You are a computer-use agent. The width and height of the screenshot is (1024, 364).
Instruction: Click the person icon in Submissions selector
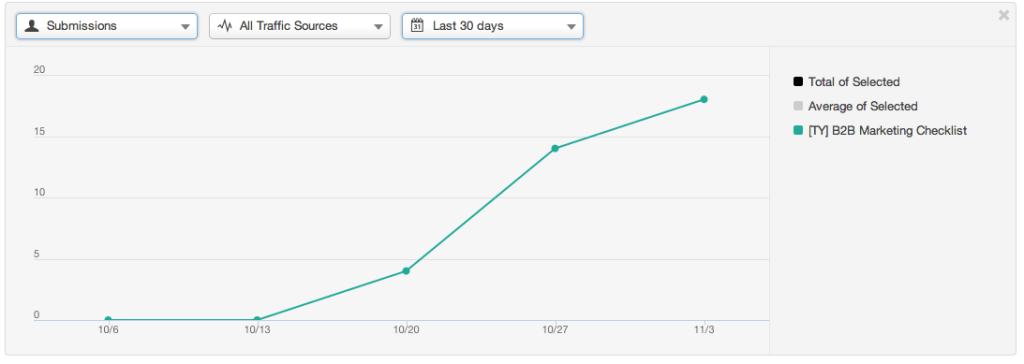click(x=31, y=26)
